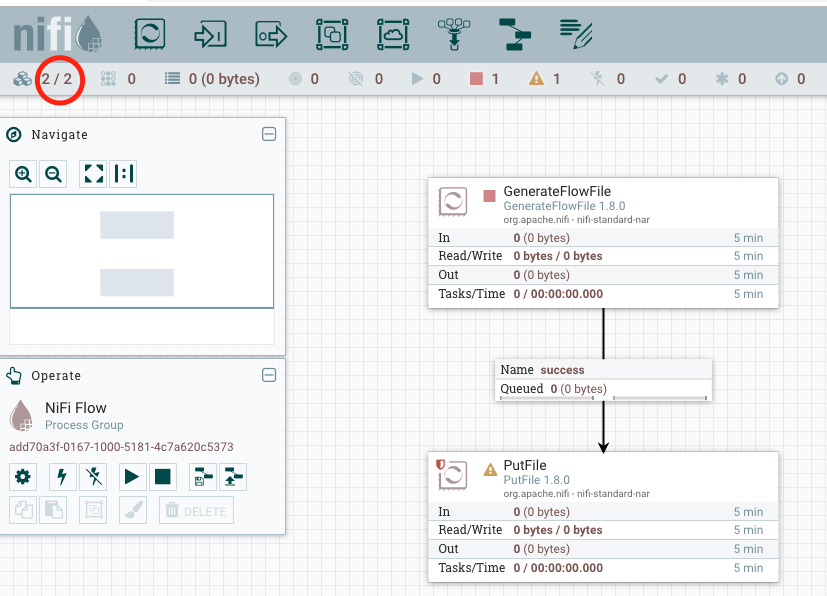Image resolution: width=827 pixels, height=596 pixels.
Task: Upload template from Operate panel
Action: pos(233,477)
